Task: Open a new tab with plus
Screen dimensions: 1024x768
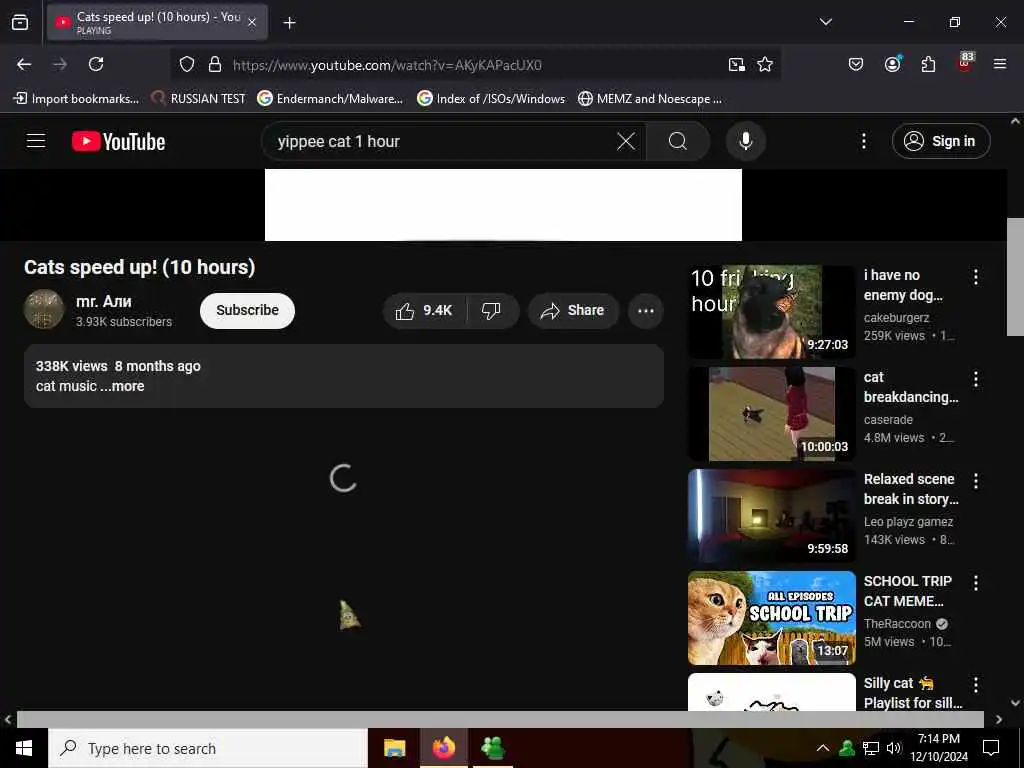Action: [x=289, y=23]
